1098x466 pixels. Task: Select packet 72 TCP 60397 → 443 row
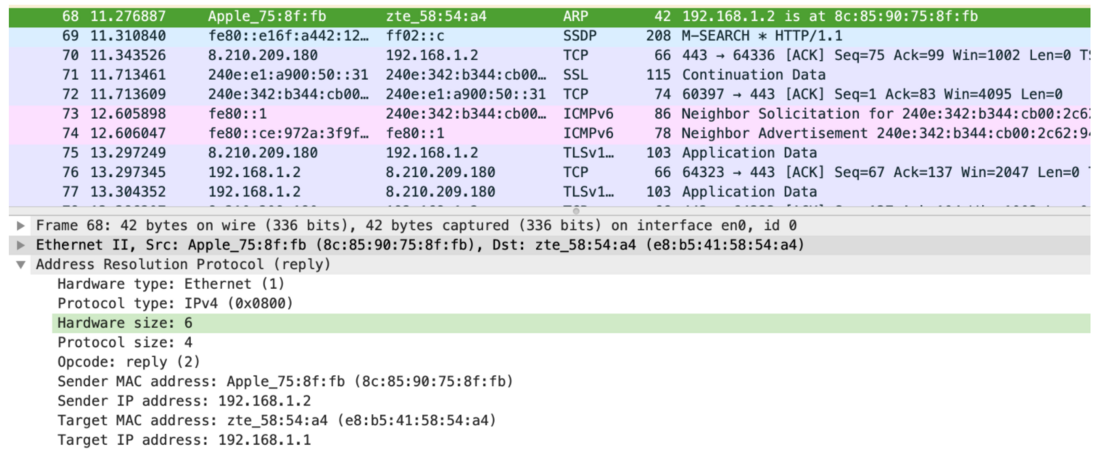pyautogui.click(x=549, y=94)
